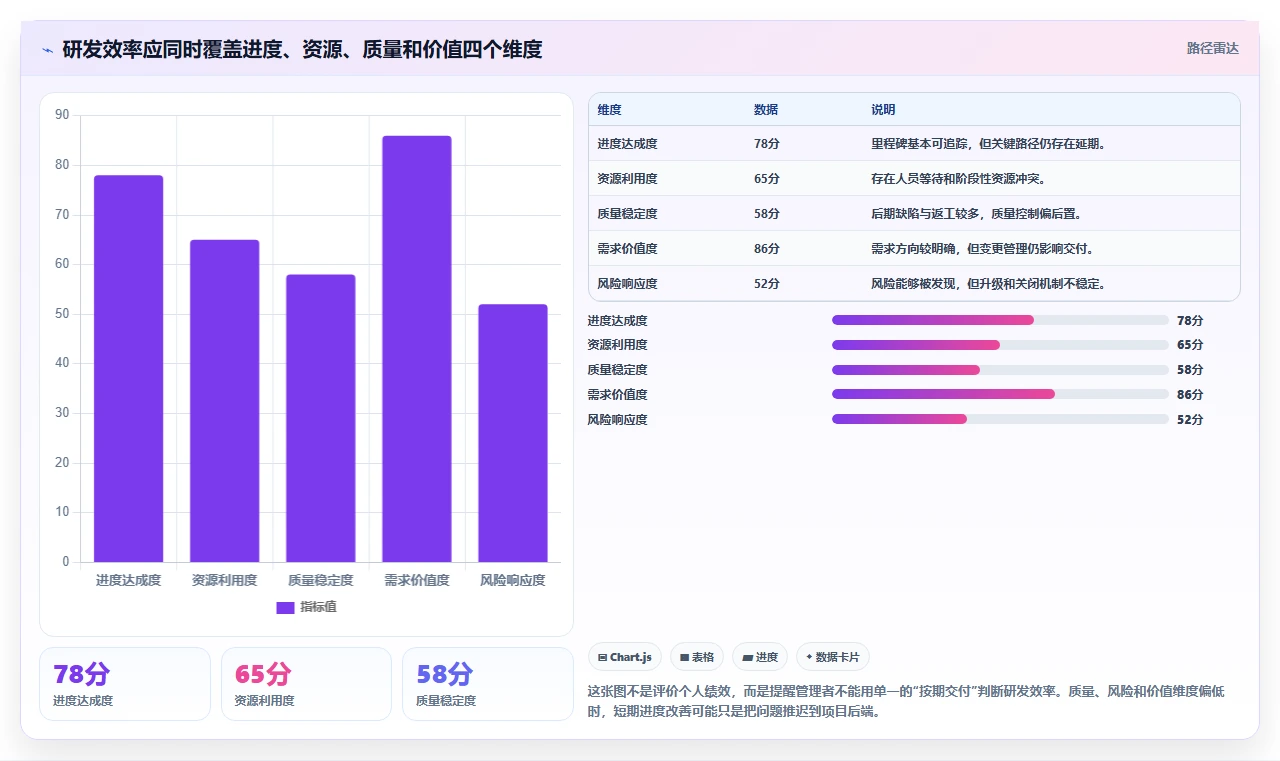1280x761 pixels.
Task: Click the 52分 value in the table
Action: point(767,284)
